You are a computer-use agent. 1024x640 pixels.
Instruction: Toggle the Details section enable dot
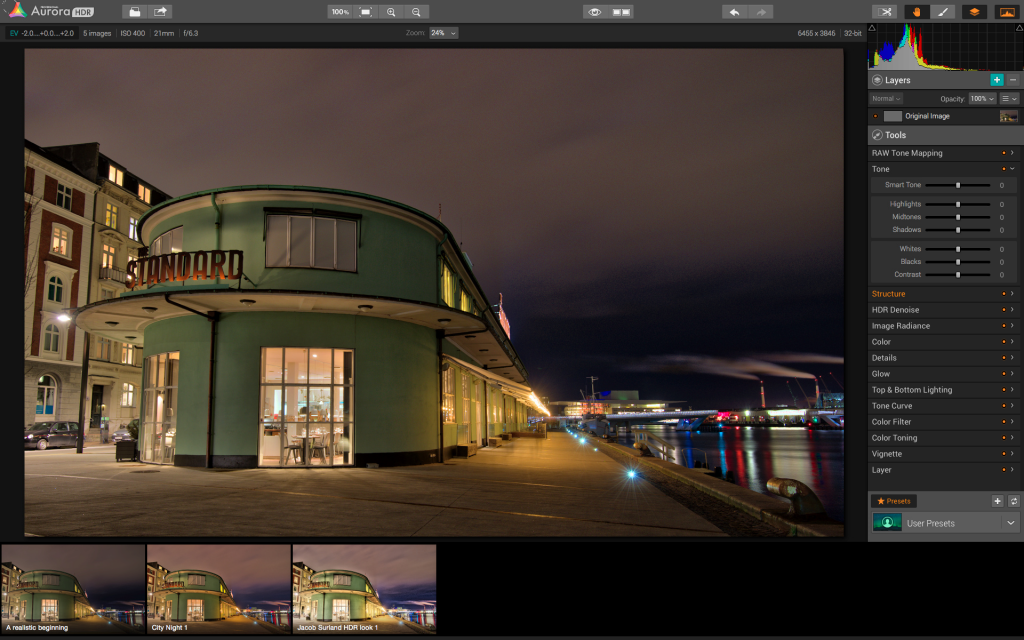pyautogui.click(x=1004, y=358)
